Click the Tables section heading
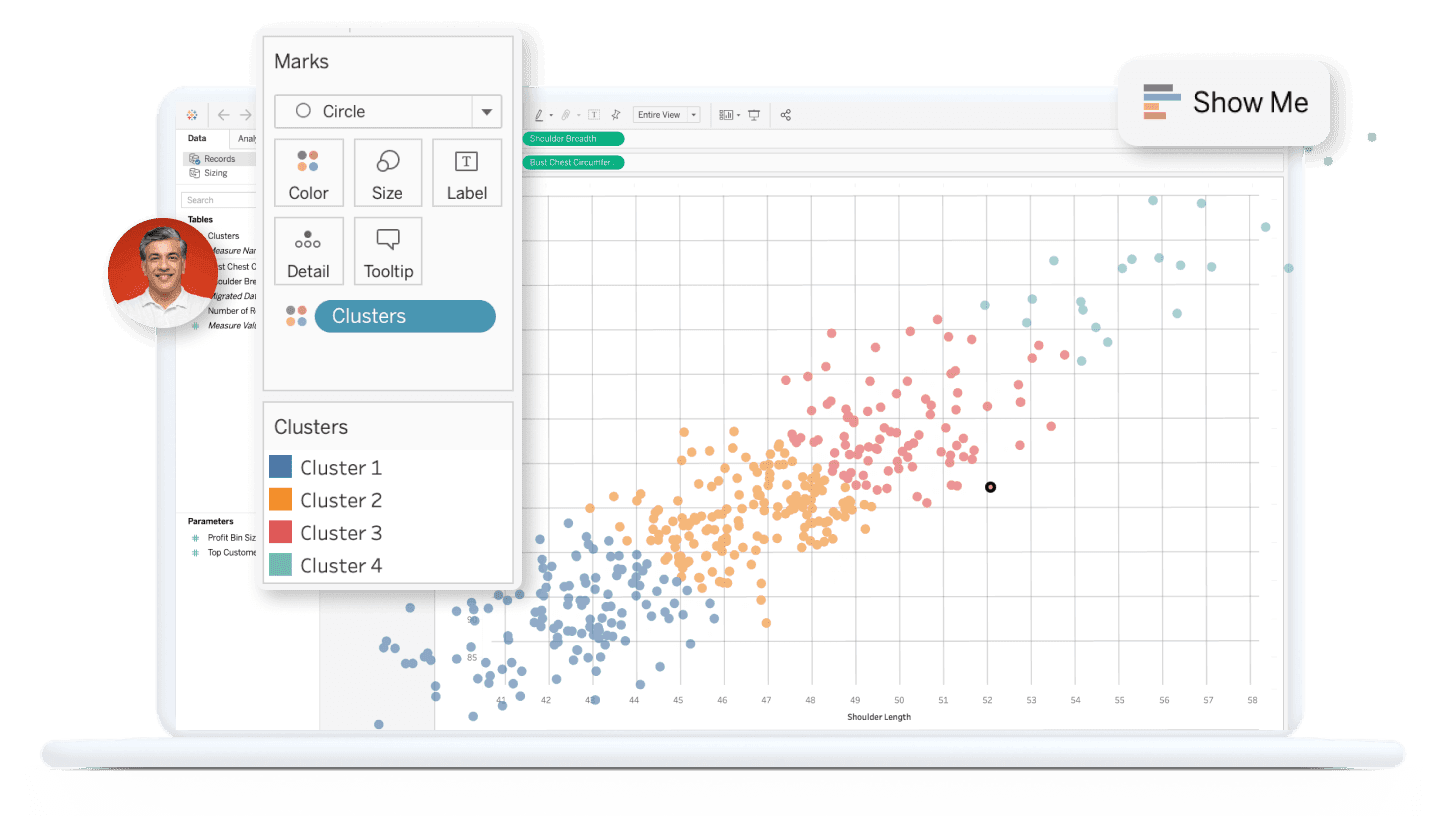Viewport: 1446px width, 816px height. tap(200, 219)
